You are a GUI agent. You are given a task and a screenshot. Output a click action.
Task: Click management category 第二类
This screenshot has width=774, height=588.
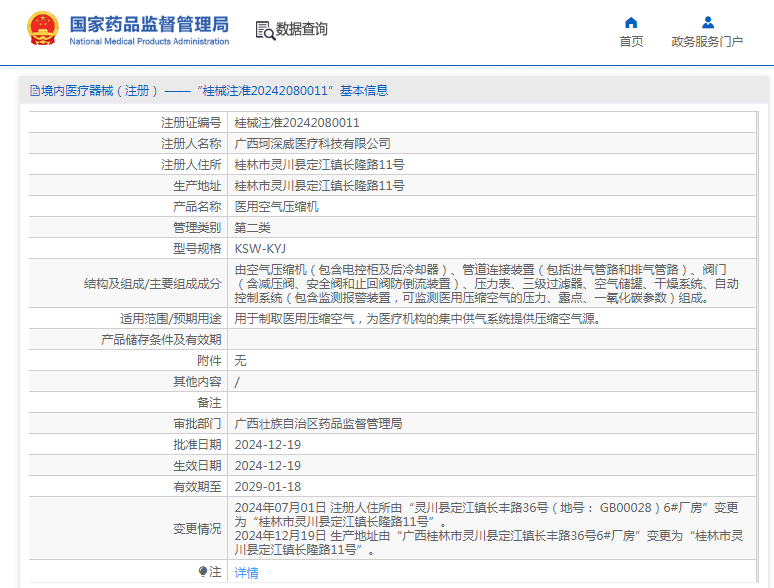pyautogui.click(x=252, y=228)
